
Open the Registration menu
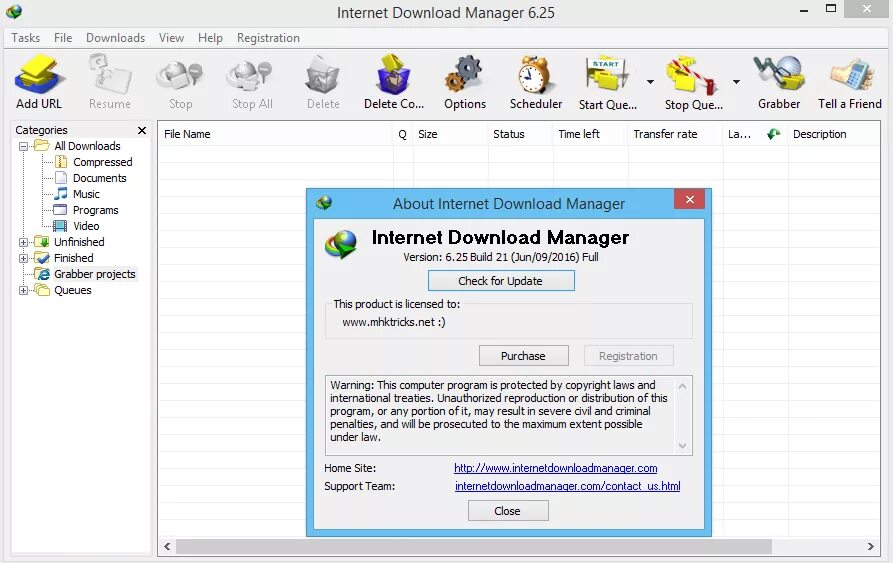(268, 38)
